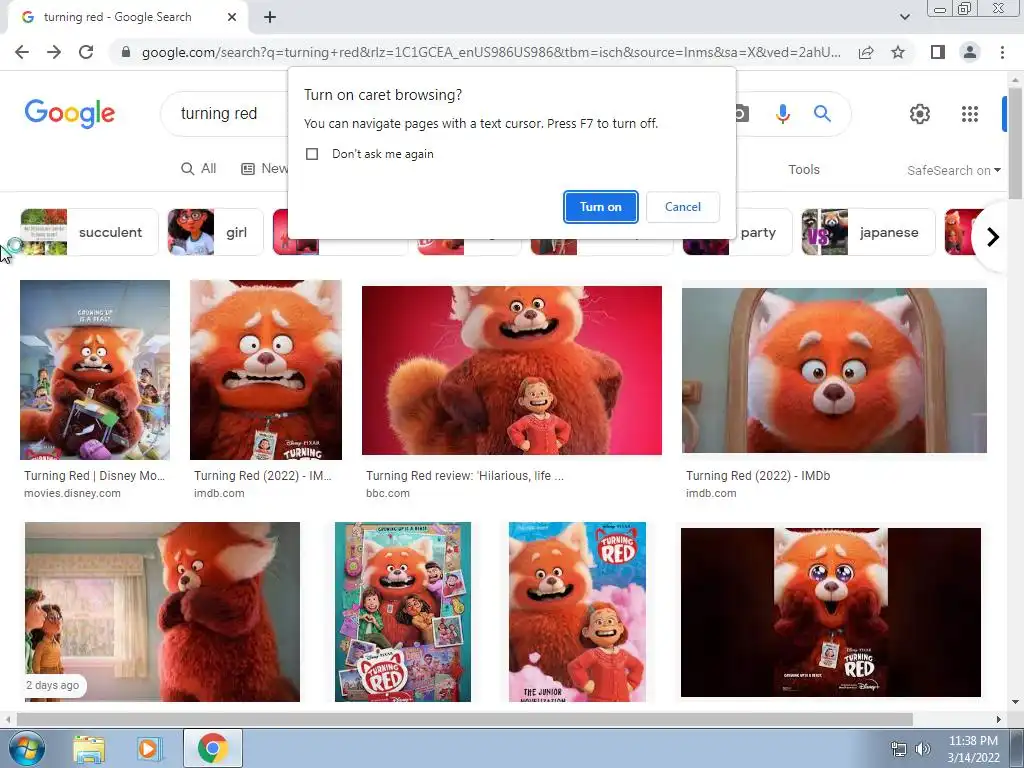Open Google quick settings gear
The image size is (1024, 768).
tap(920, 114)
